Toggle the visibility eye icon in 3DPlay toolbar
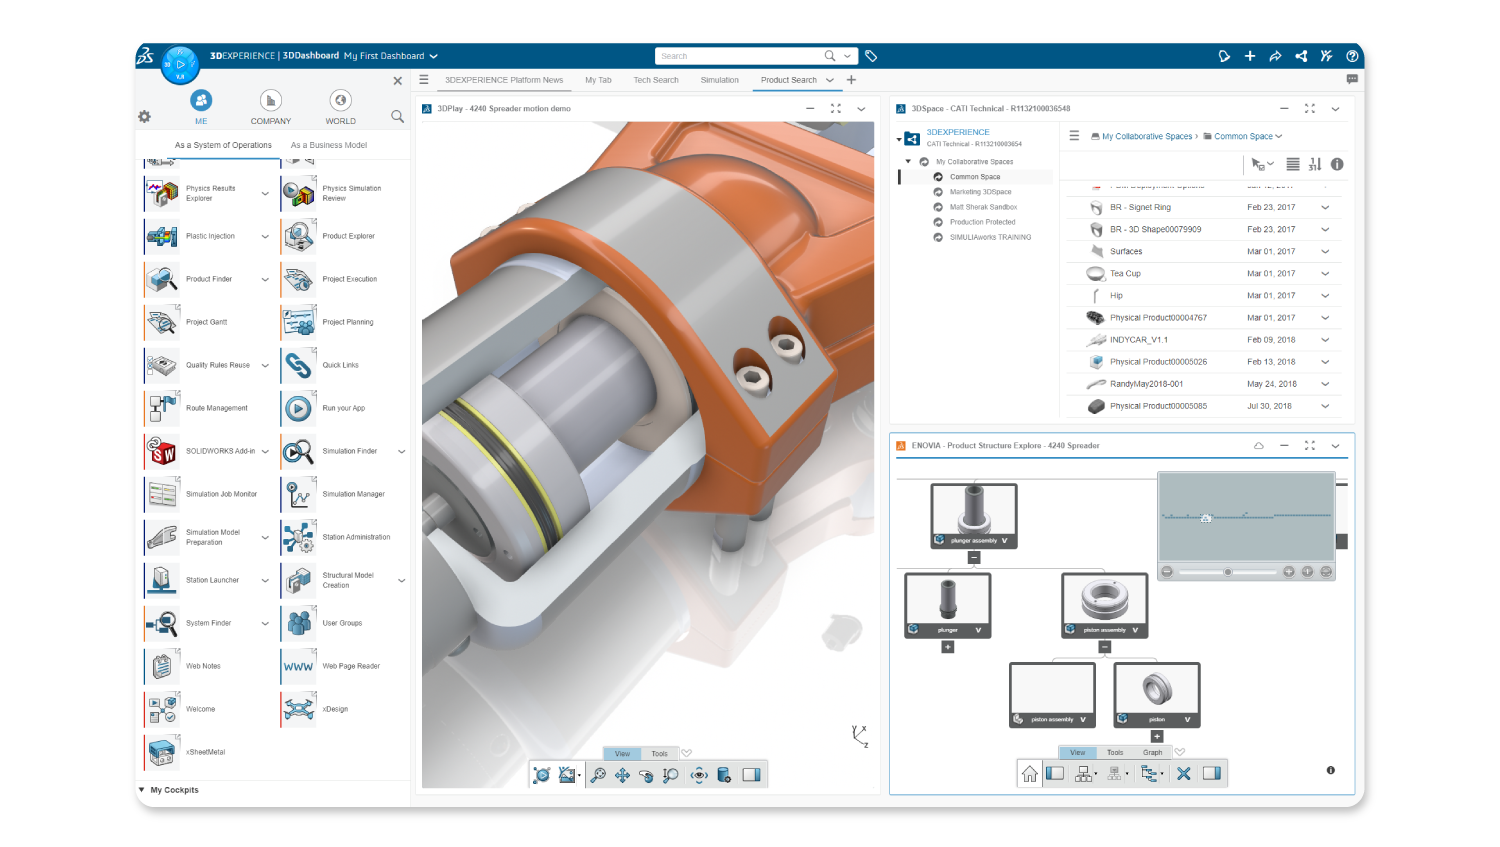 click(699, 775)
